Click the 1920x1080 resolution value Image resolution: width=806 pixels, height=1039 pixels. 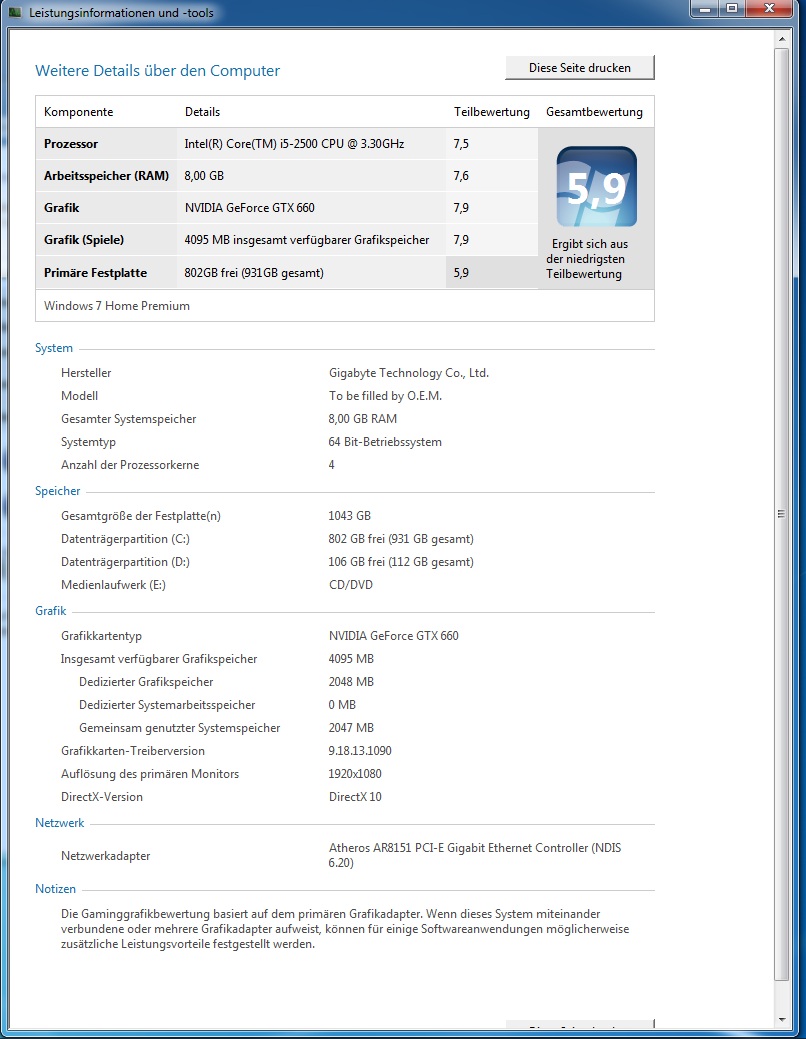click(x=355, y=774)
